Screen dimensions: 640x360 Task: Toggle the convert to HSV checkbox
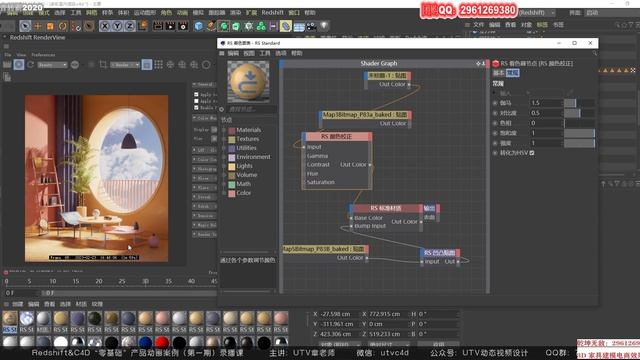[532, 153]
